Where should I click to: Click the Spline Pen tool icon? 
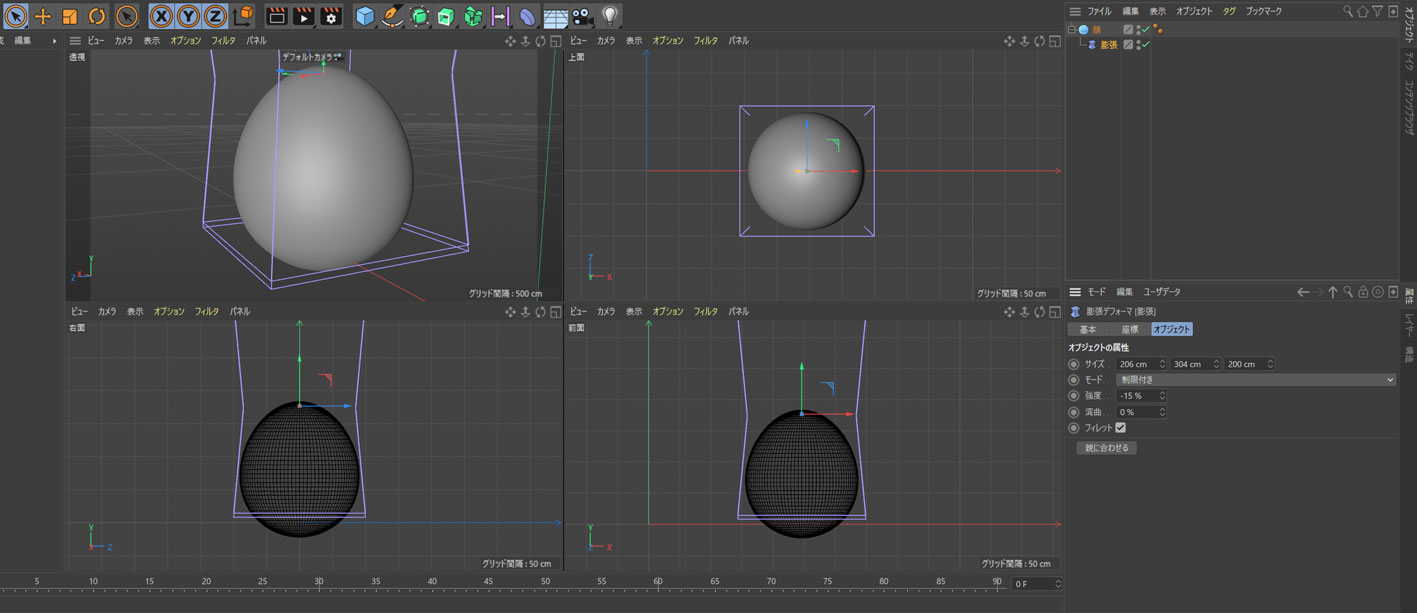[x=392, y=16]
